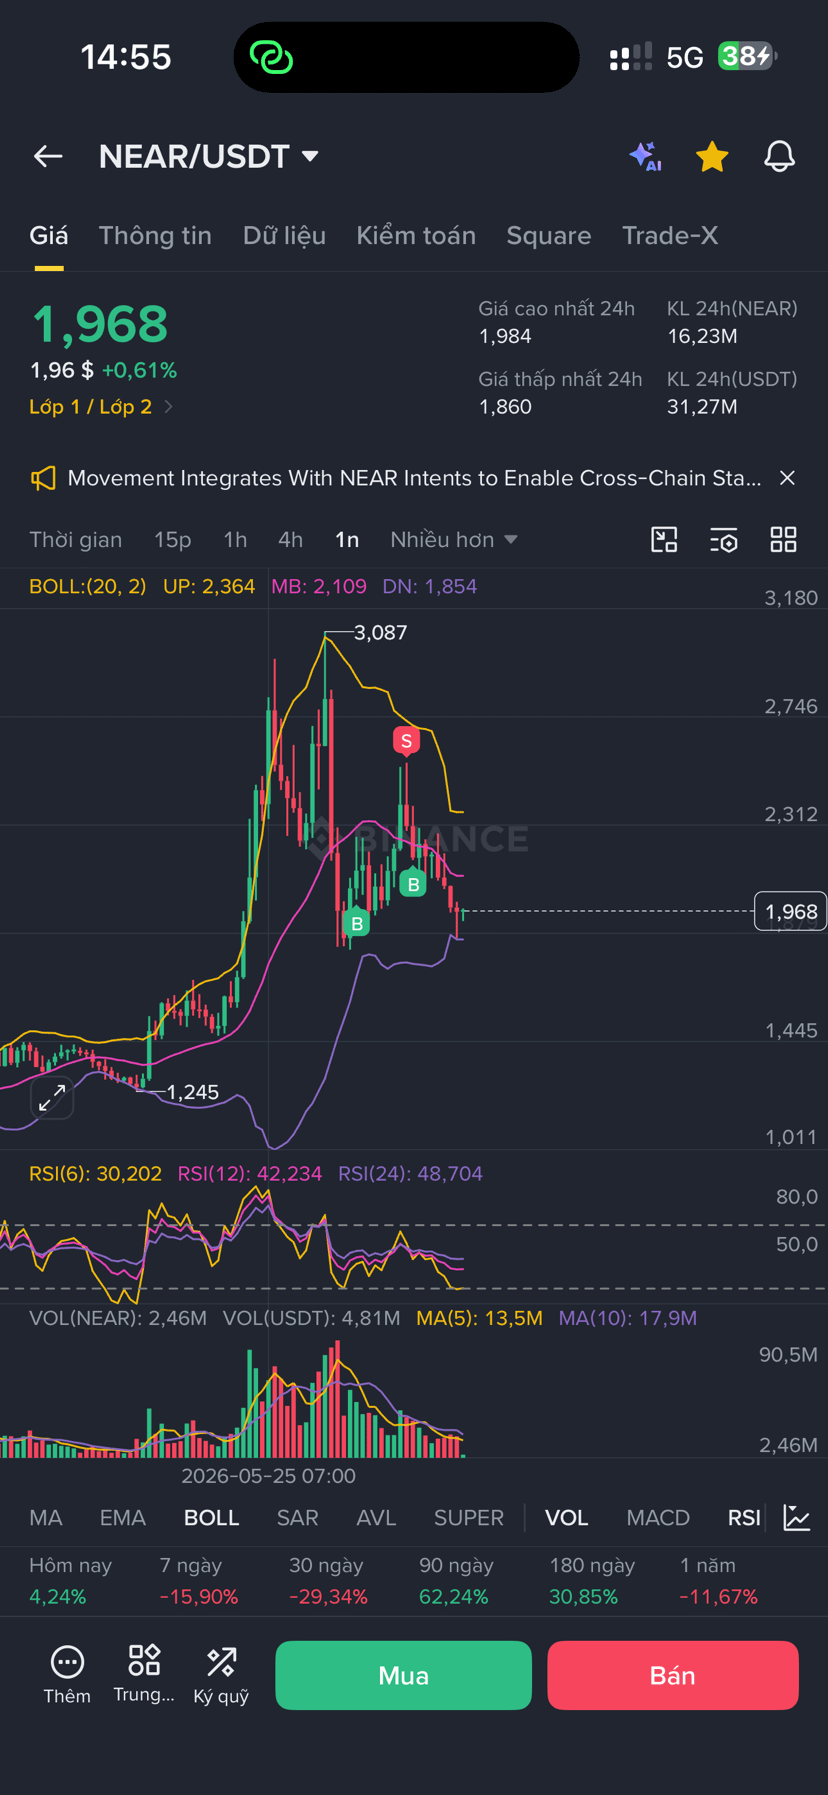The width and height of the screenshot is (828, 1795).
Task: Tap the 7 ngày -15,90% performance
Action: click(x=198, y=1581)
